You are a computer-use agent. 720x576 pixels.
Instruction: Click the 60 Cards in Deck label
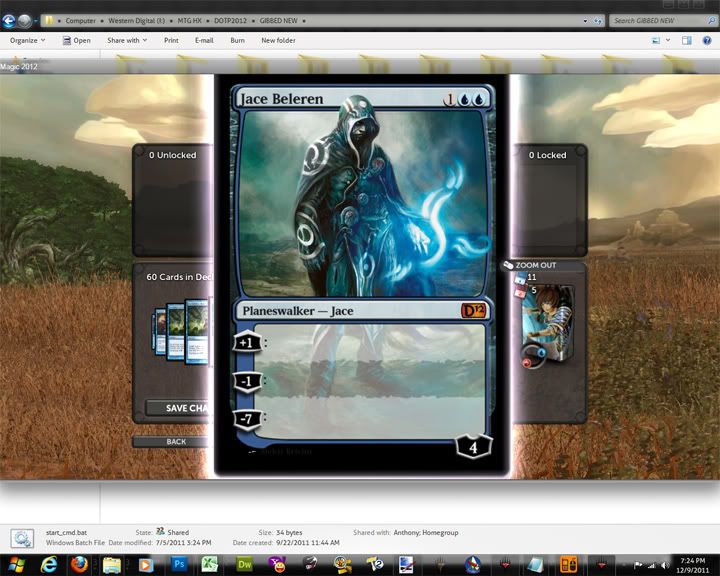click(x=180, y=277)
